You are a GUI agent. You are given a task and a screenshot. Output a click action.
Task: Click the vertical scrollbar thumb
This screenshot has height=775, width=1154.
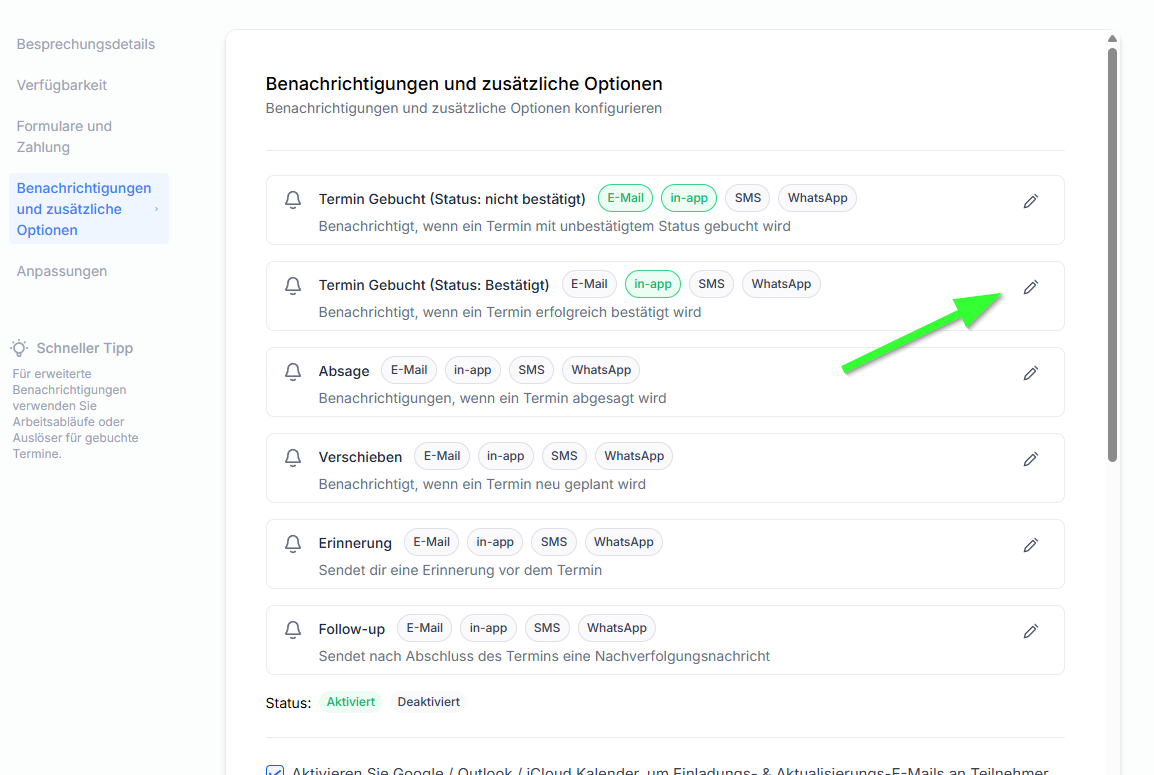[1112, 255]
